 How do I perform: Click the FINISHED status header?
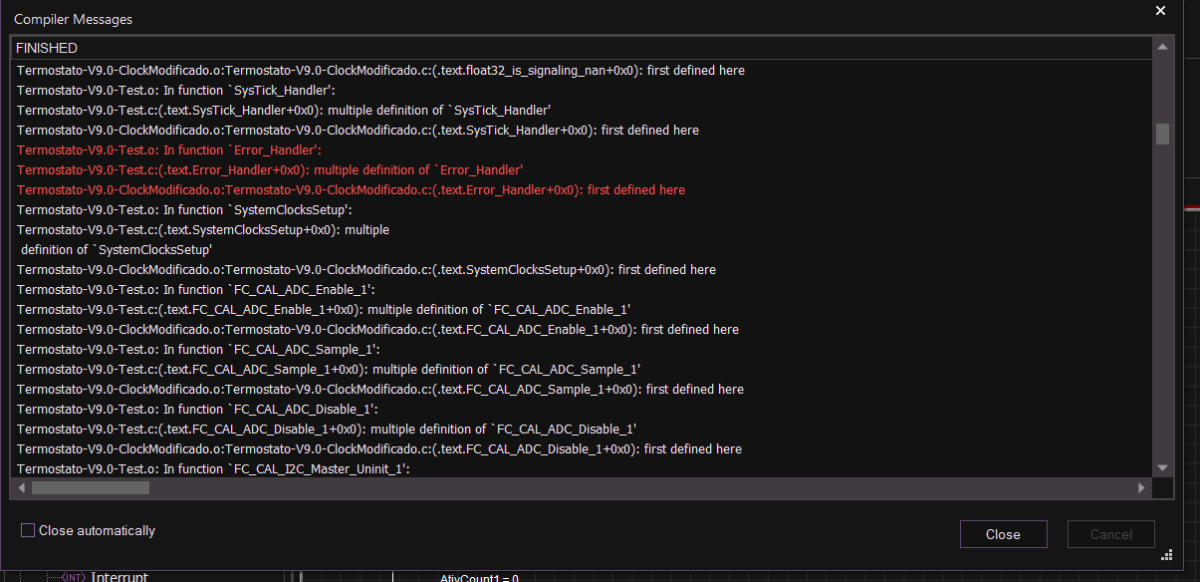[x=47, y=48]
